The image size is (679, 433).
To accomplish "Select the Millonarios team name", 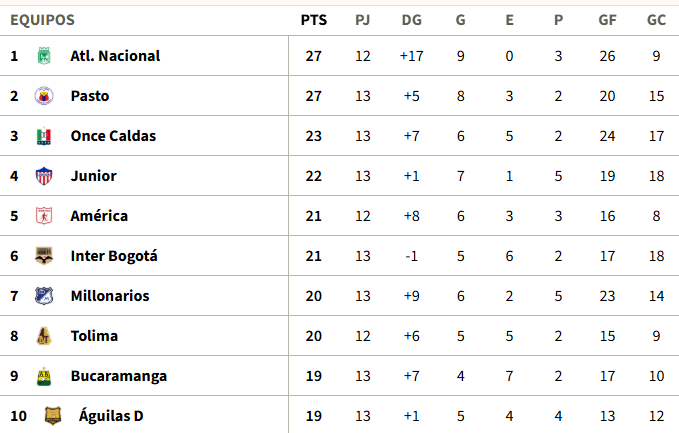I will point(110,296).
